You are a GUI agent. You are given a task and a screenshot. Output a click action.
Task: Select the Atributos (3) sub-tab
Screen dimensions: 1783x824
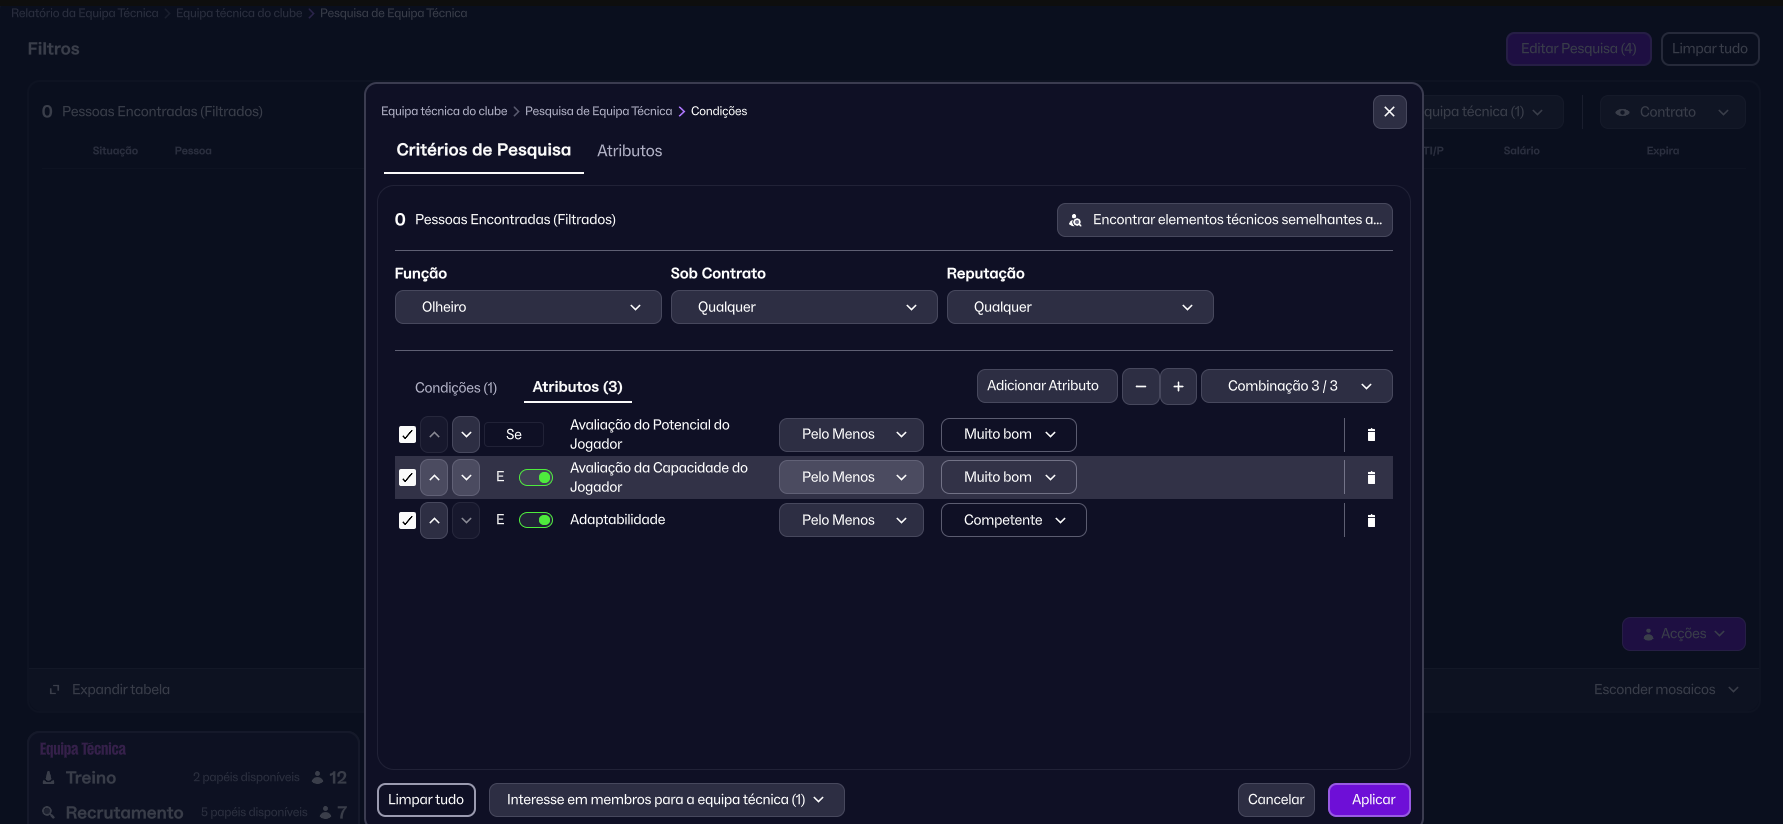pos(577,387)
